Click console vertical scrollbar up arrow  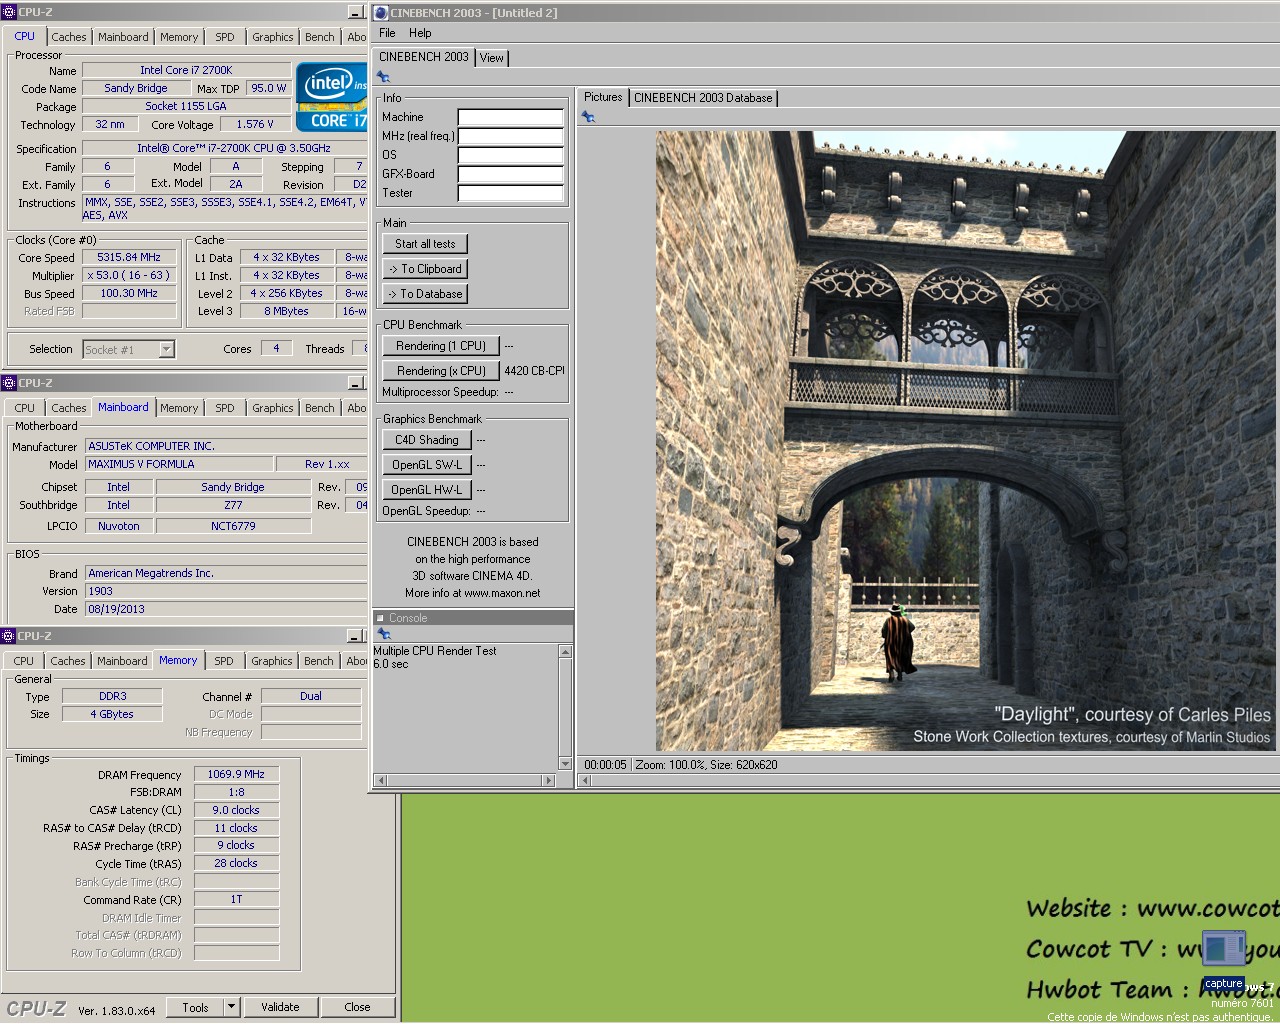(565, 652)
